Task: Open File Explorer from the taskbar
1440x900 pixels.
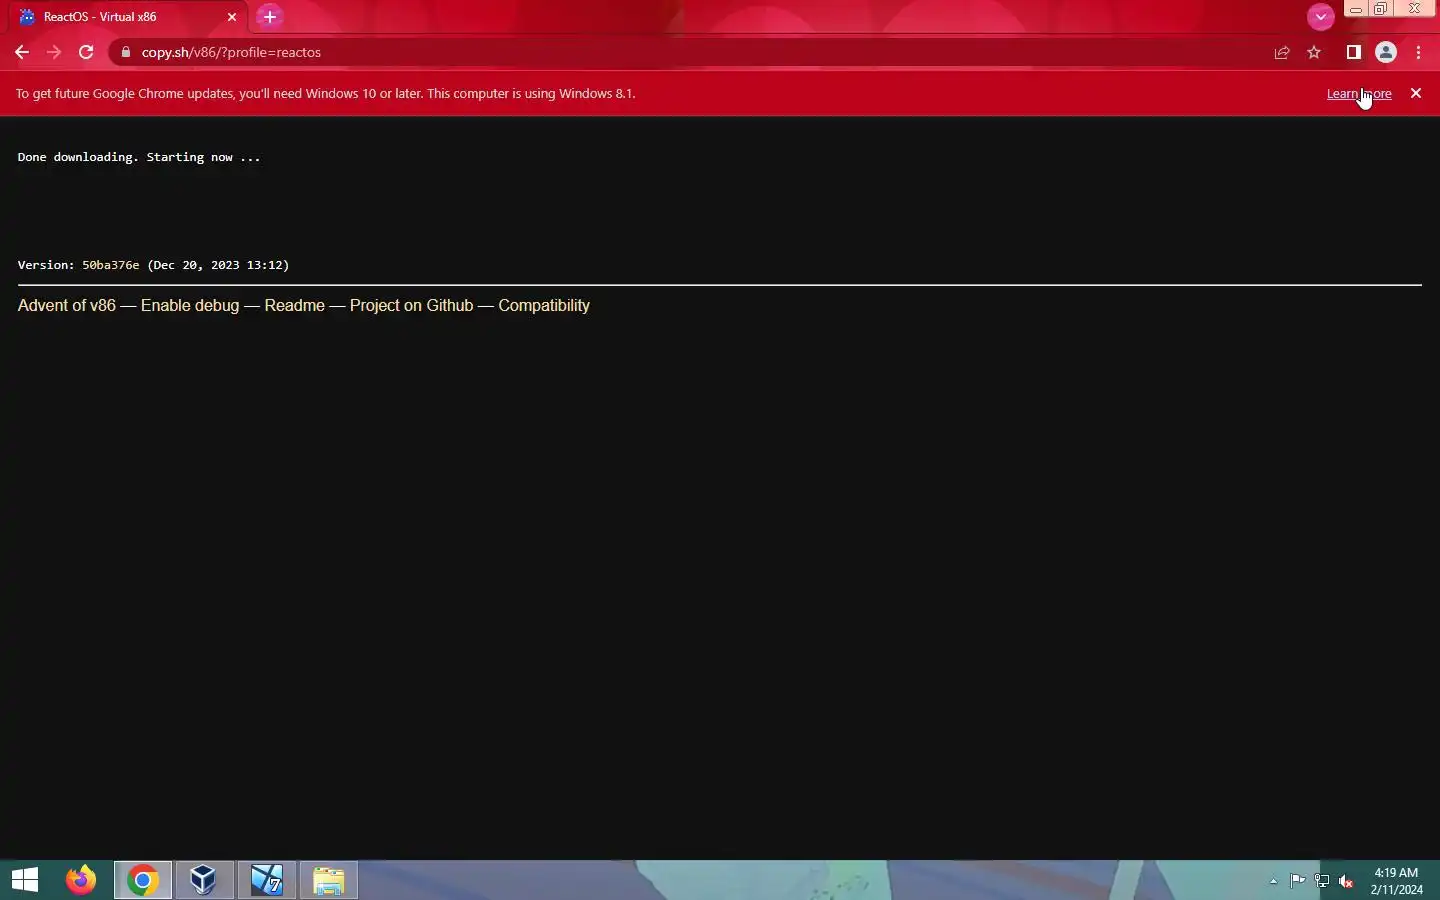Action: click(328, 880)
